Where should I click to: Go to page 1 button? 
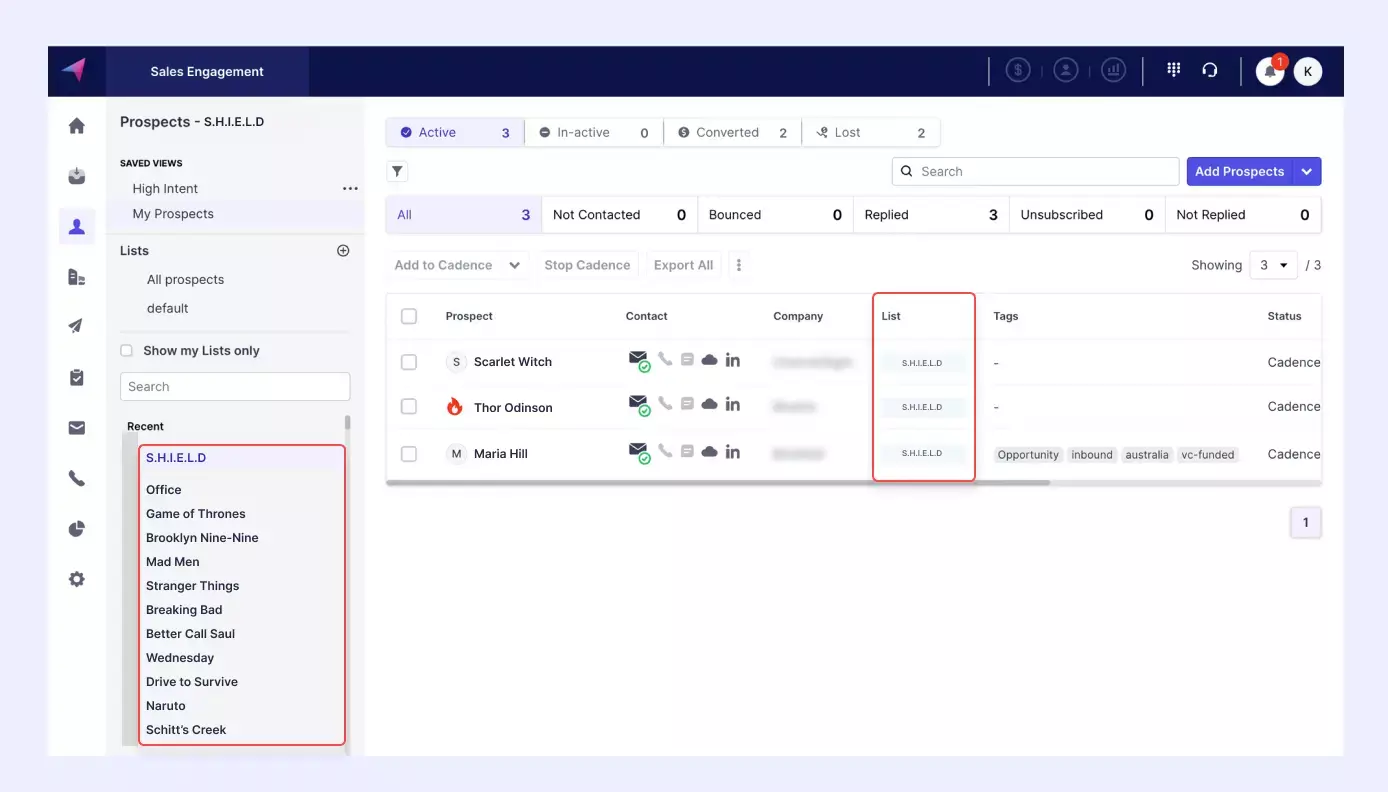[x=1306, y=522]
